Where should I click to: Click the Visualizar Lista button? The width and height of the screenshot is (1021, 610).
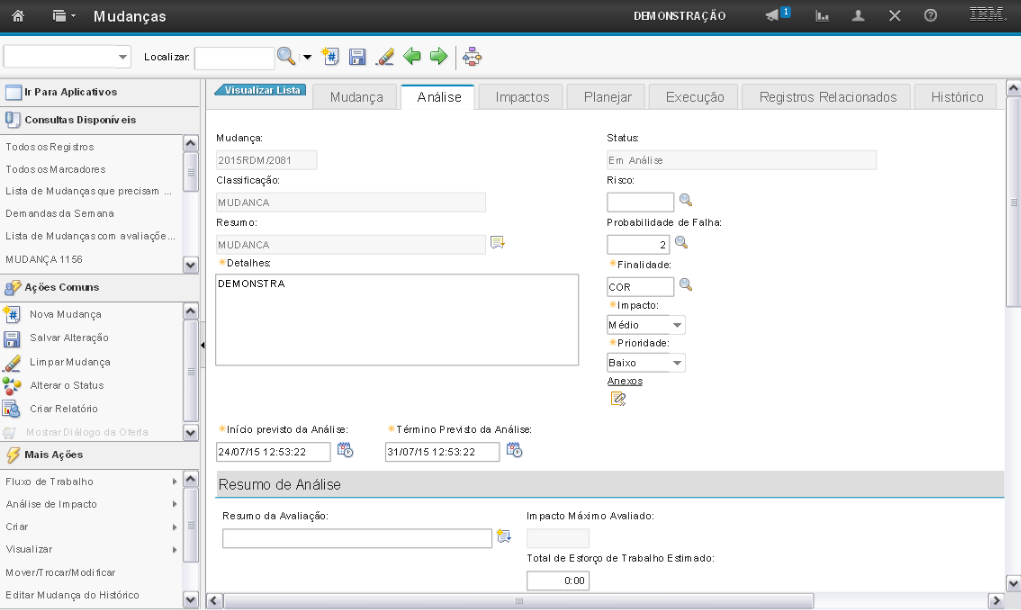260,90
